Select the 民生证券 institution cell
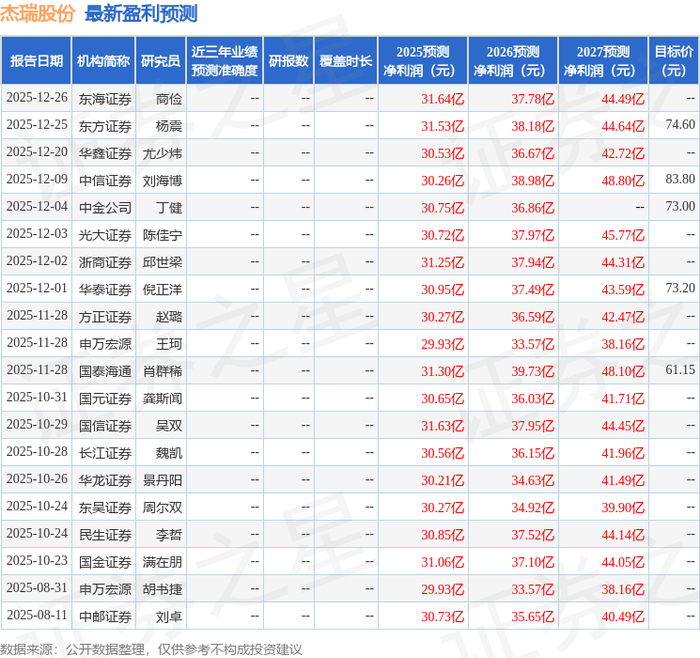The image size is (700, 658). 105,535
